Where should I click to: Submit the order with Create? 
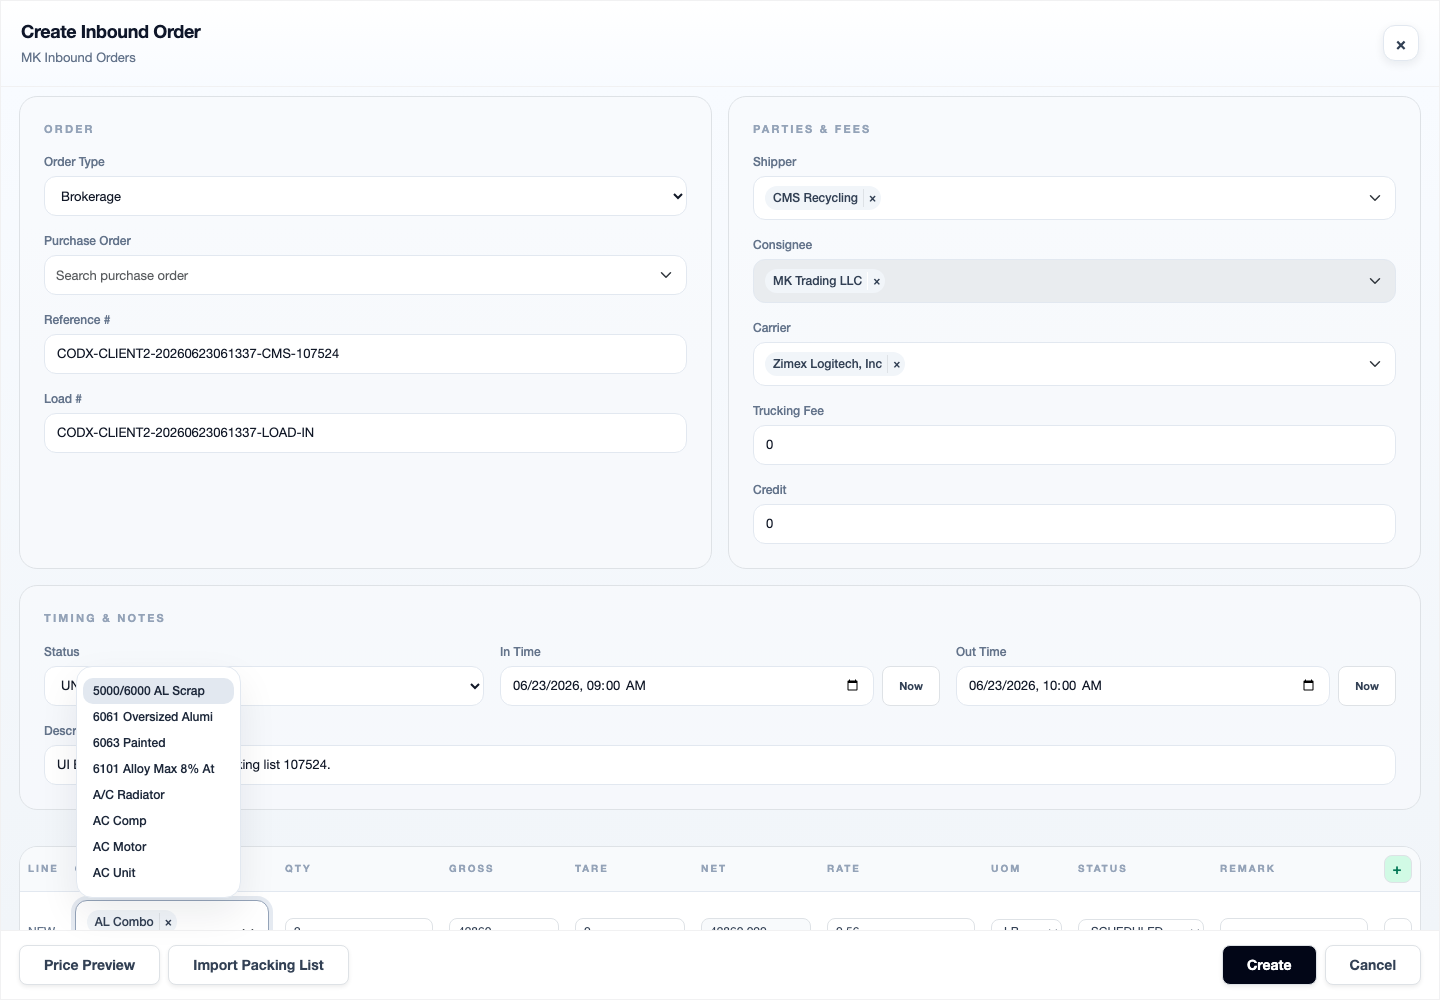pos(1269,965)
